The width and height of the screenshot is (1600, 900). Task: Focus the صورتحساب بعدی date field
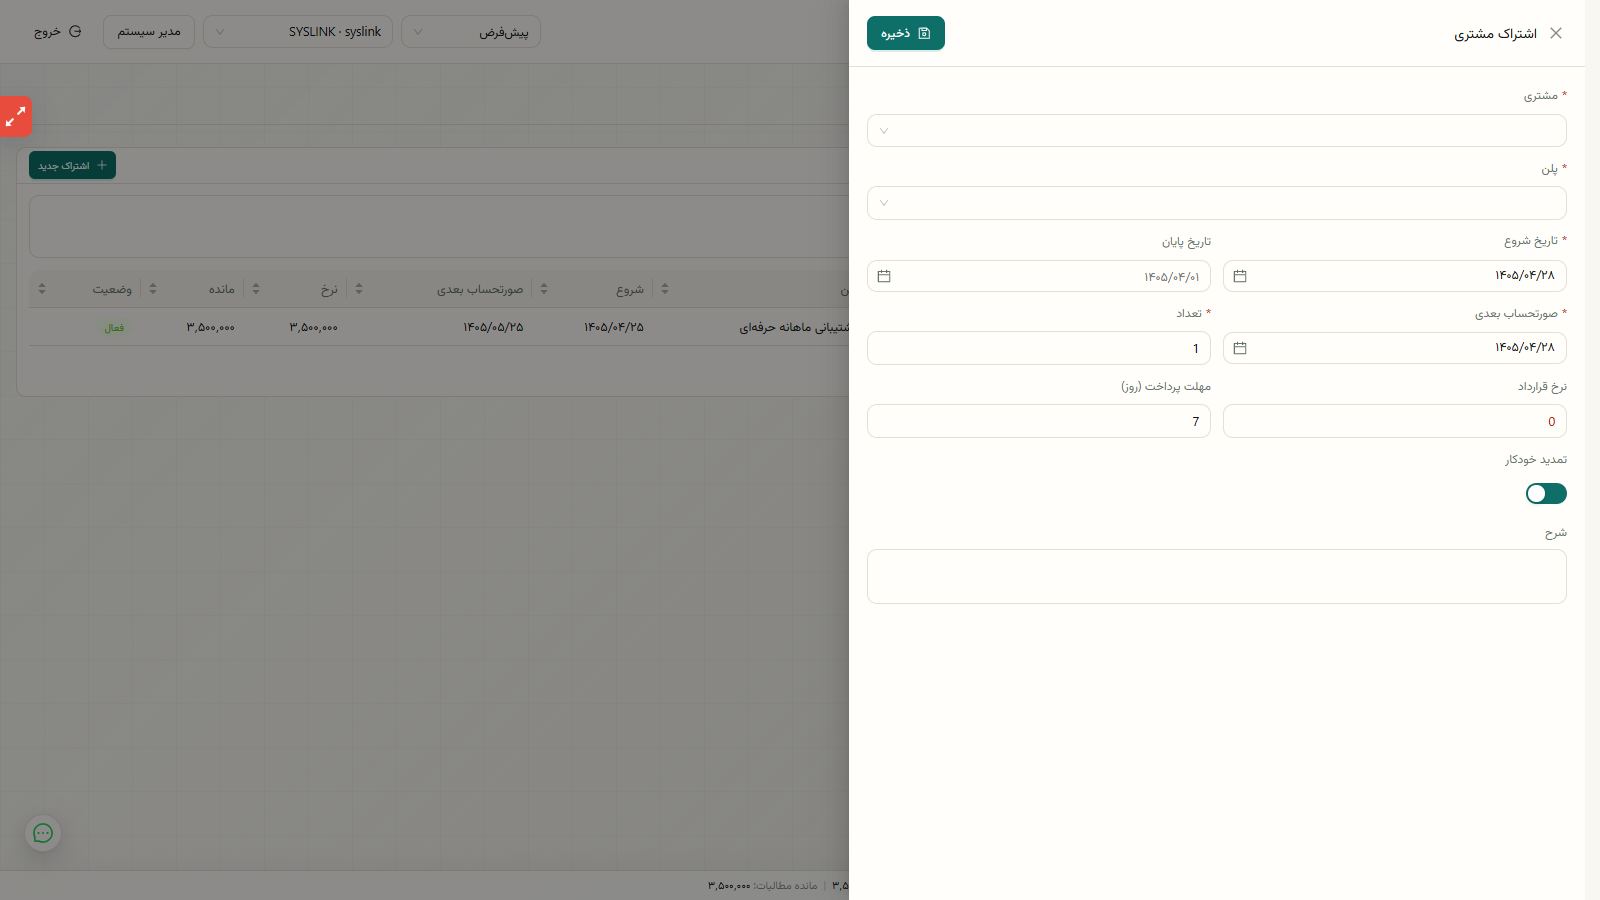1395,348
